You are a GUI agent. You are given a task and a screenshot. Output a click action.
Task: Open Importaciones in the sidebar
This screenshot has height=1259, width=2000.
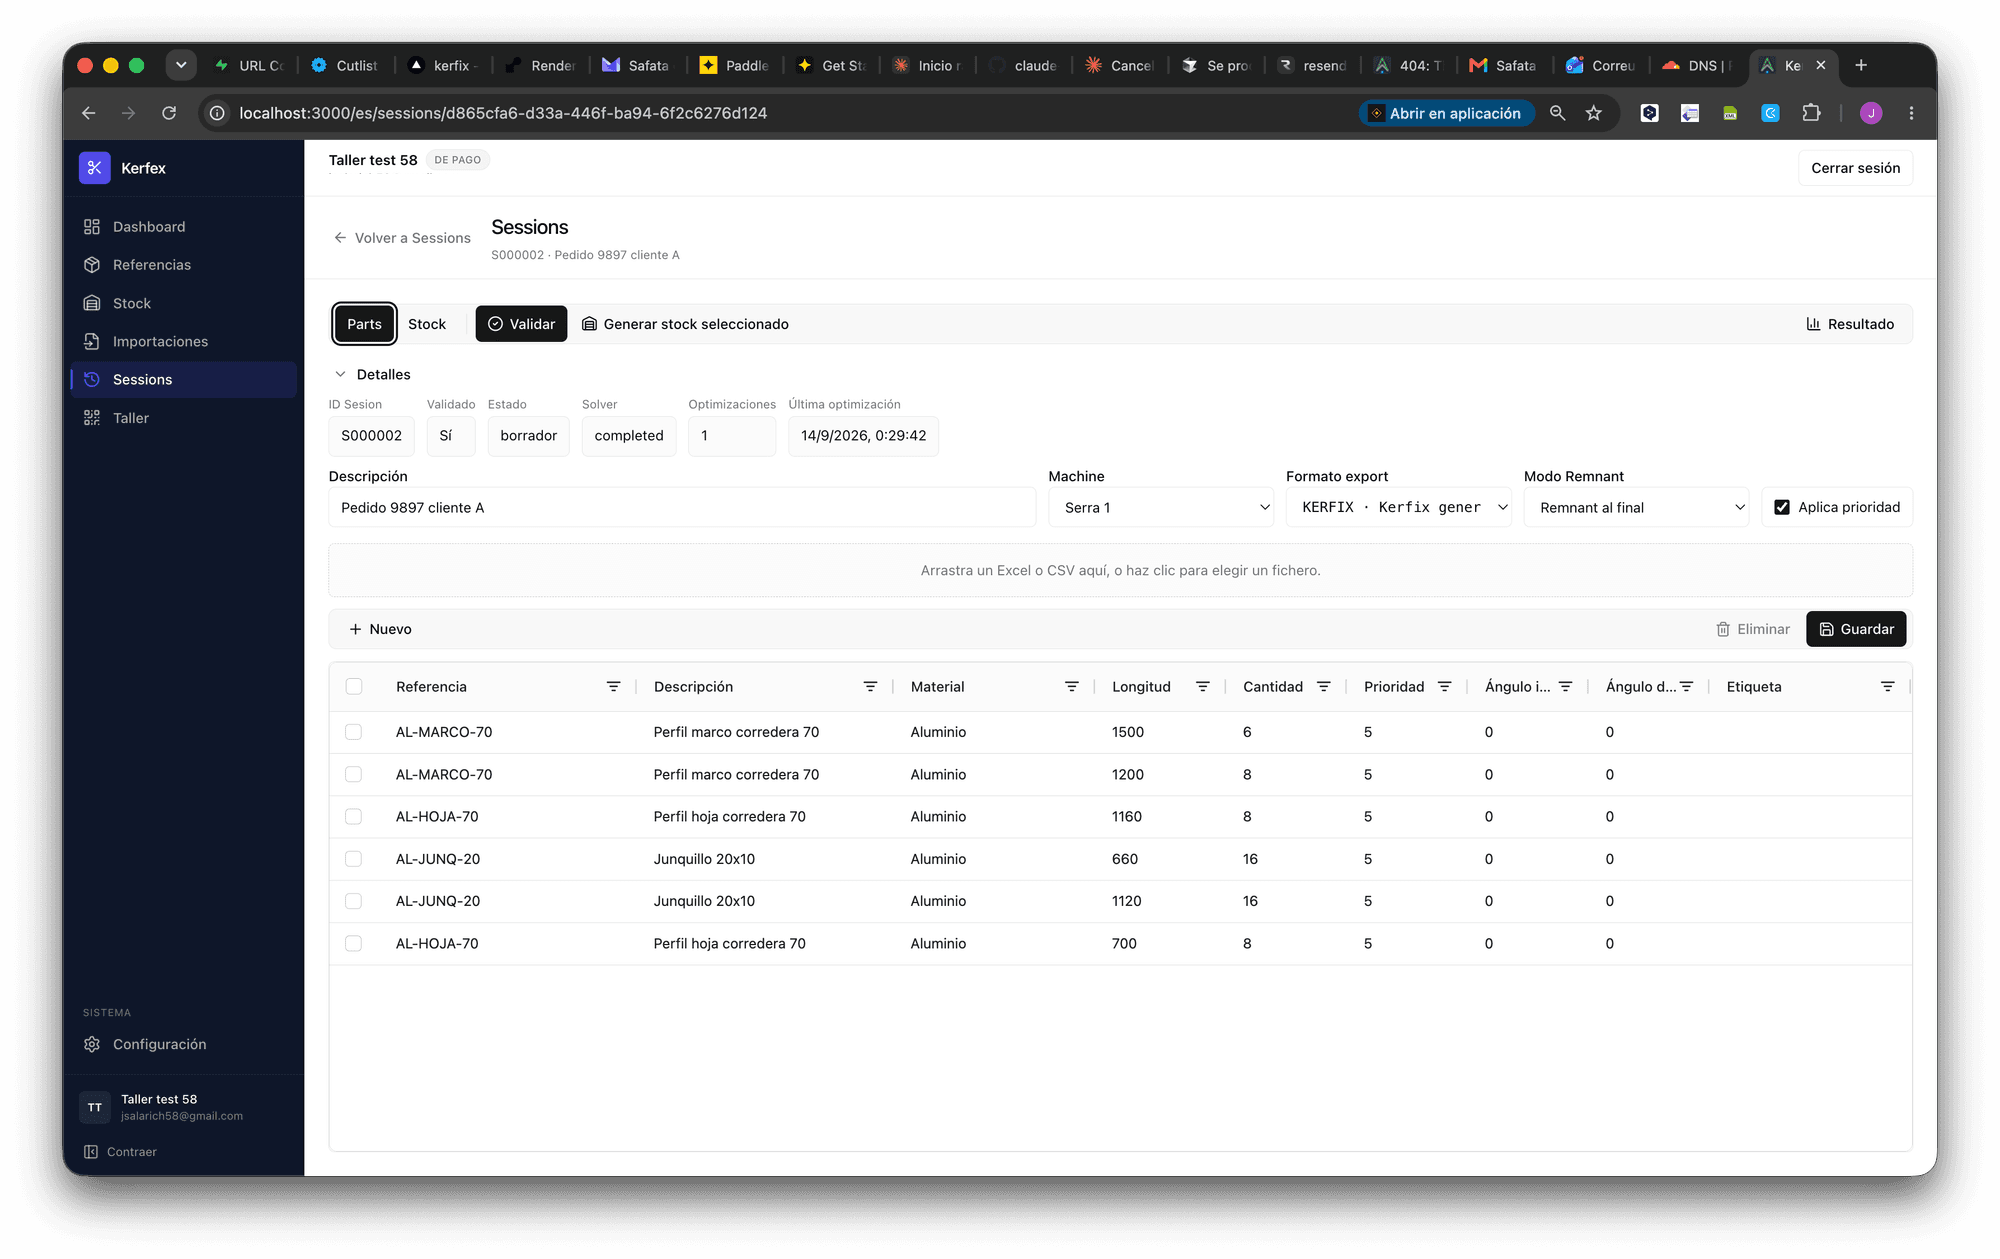[184, 342]
